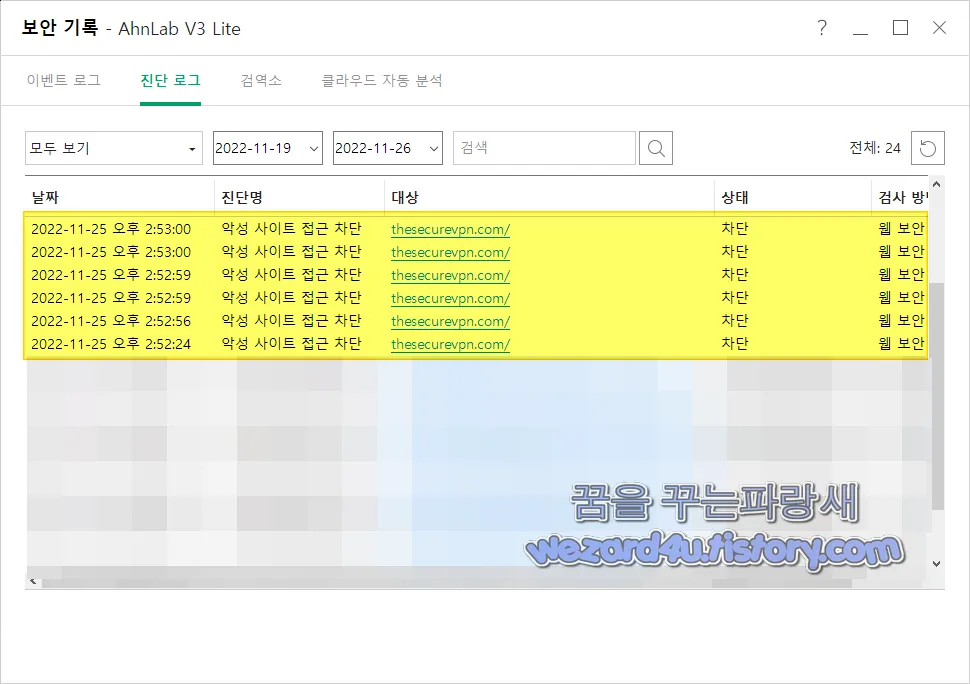
Task: Click the refresh icon to reload logs
Action: (928, 147)
